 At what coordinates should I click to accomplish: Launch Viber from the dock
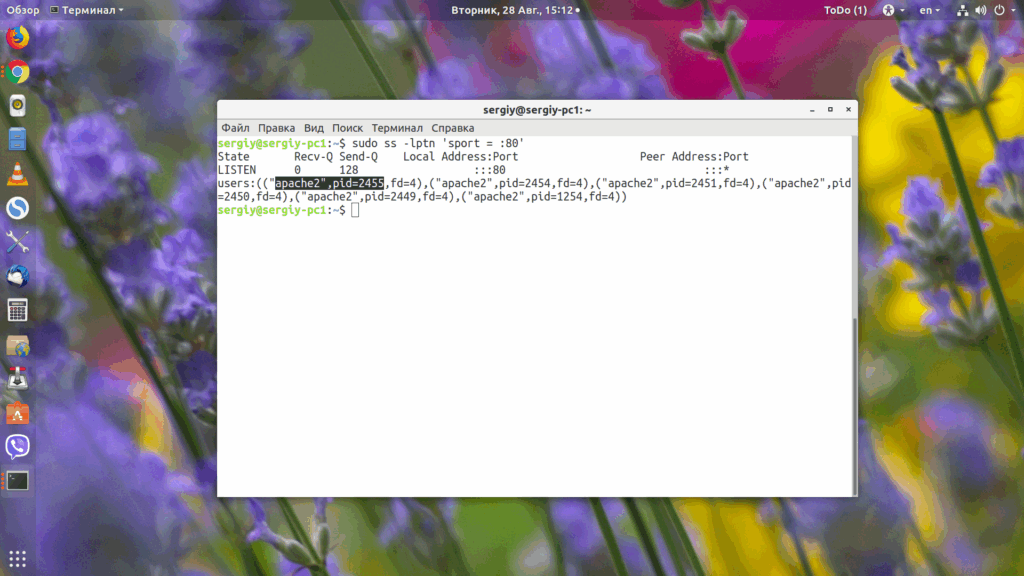tap(18, 447)
